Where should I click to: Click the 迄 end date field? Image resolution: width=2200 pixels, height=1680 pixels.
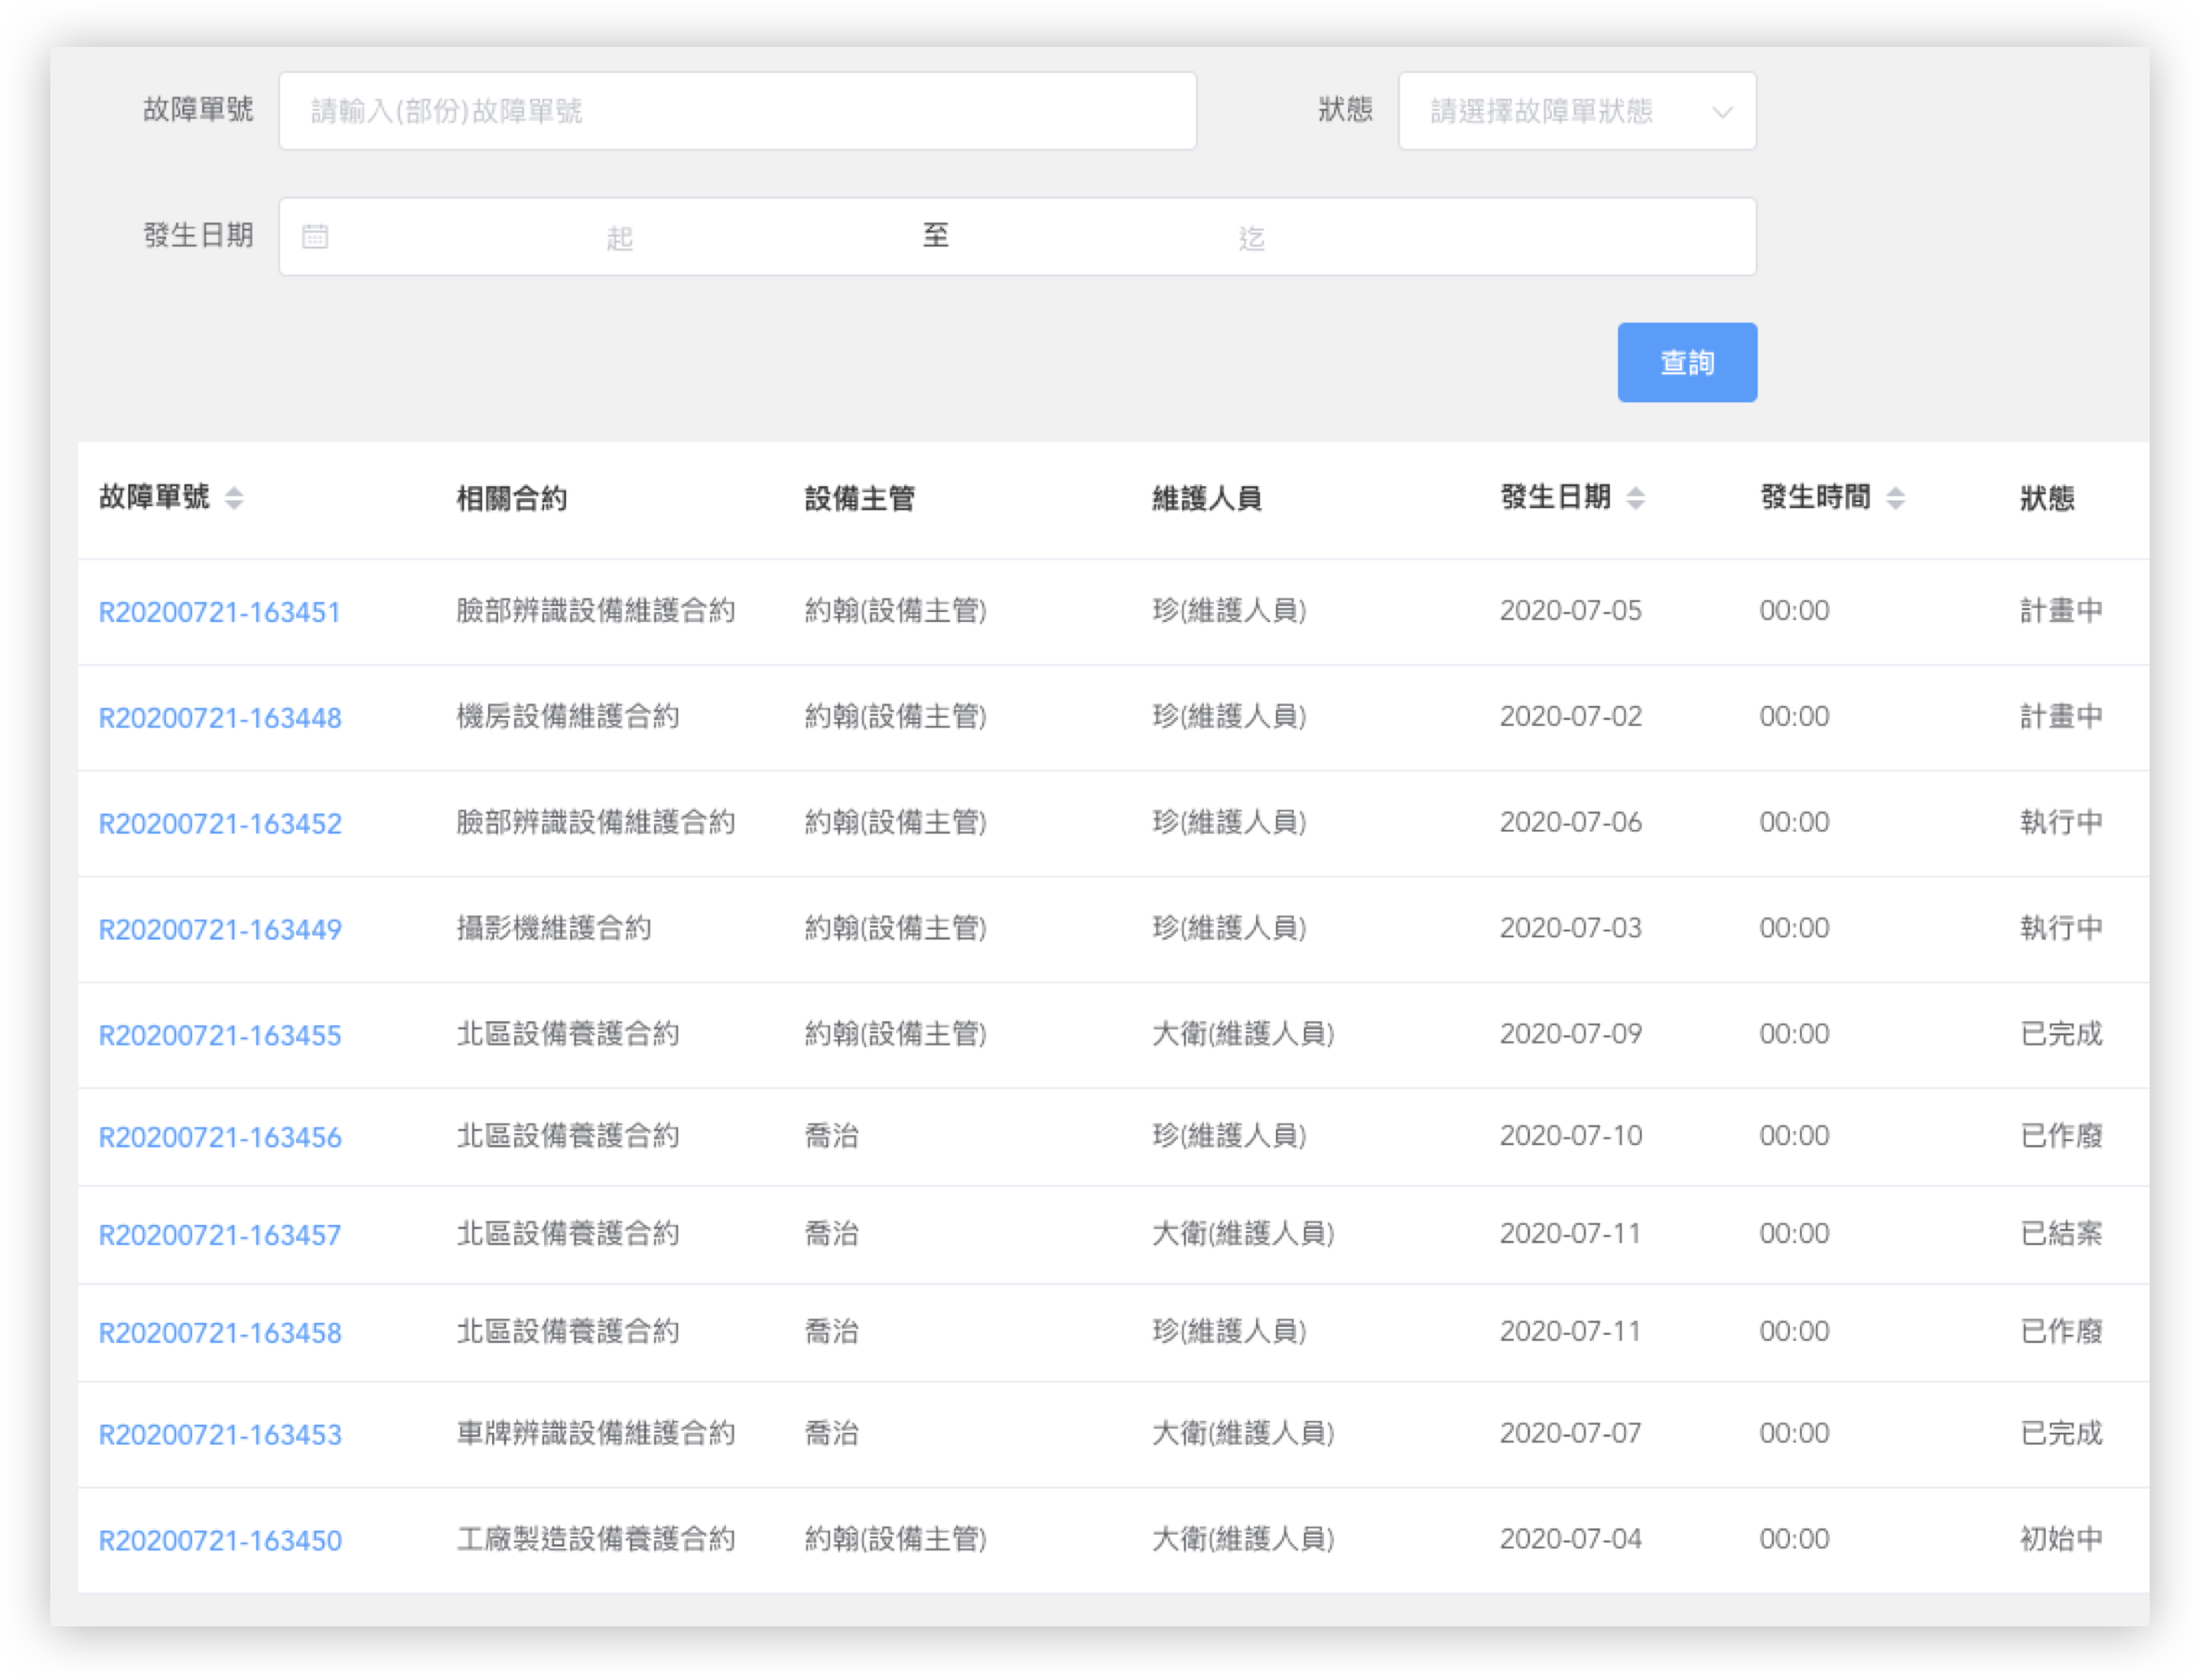[x=1252, y=238]
